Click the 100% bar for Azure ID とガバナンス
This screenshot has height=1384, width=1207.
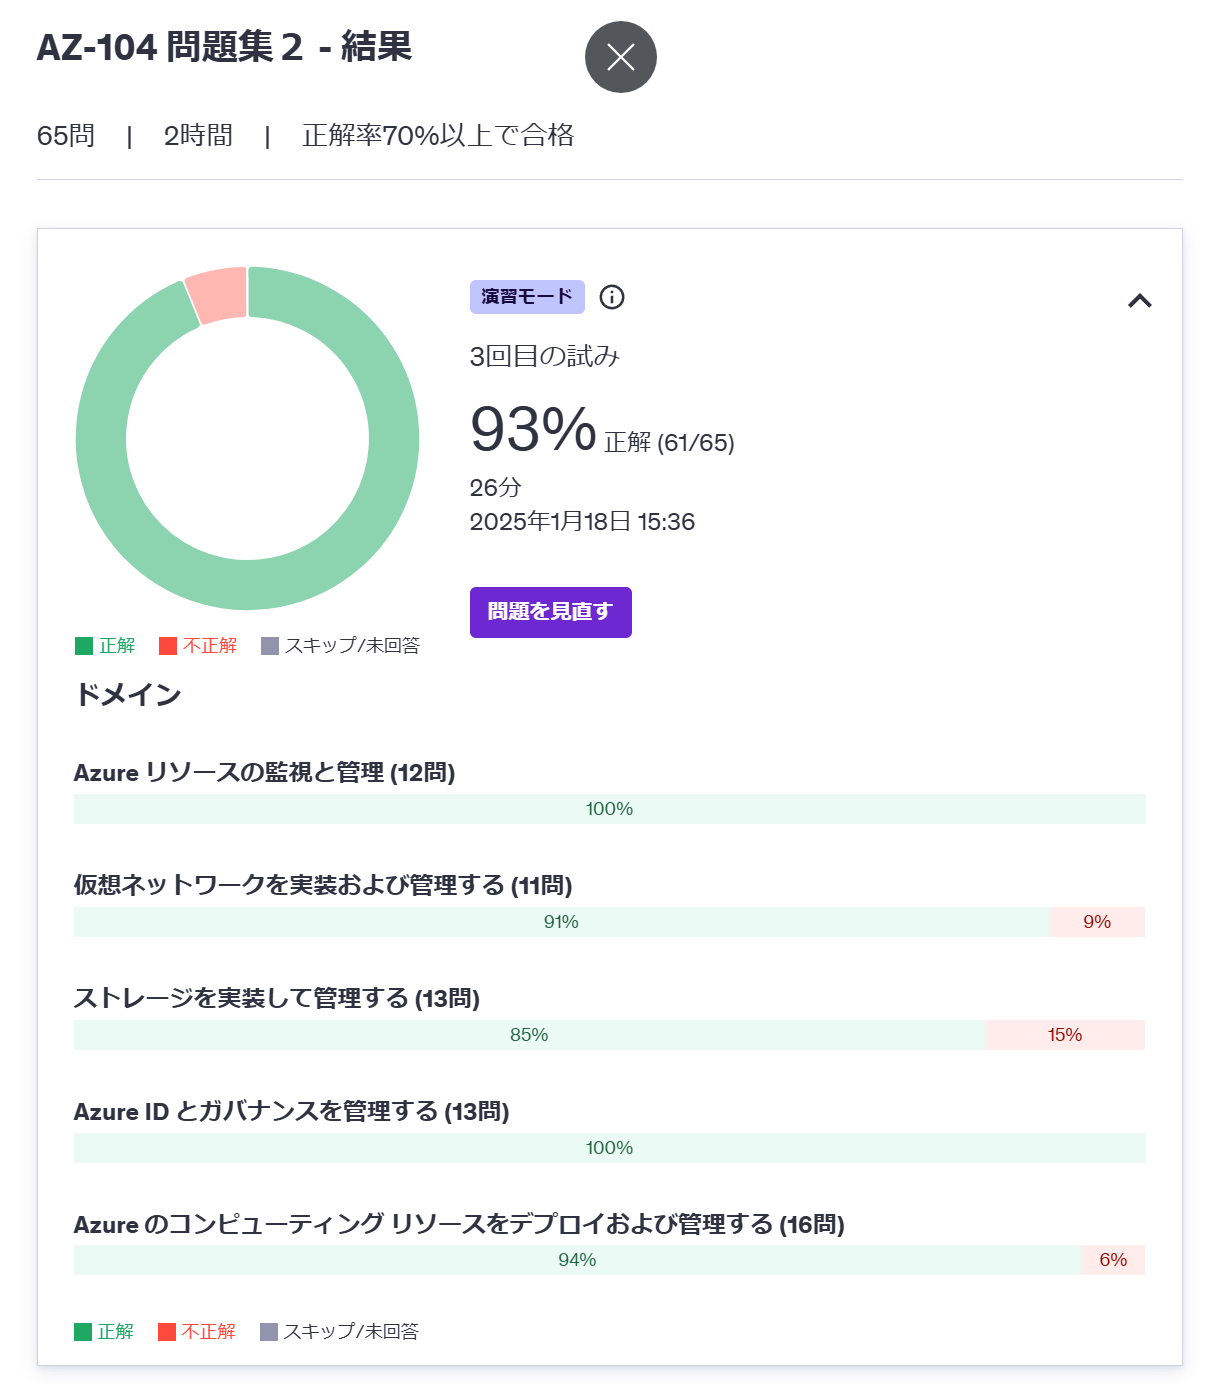[x=610, y=1148]
